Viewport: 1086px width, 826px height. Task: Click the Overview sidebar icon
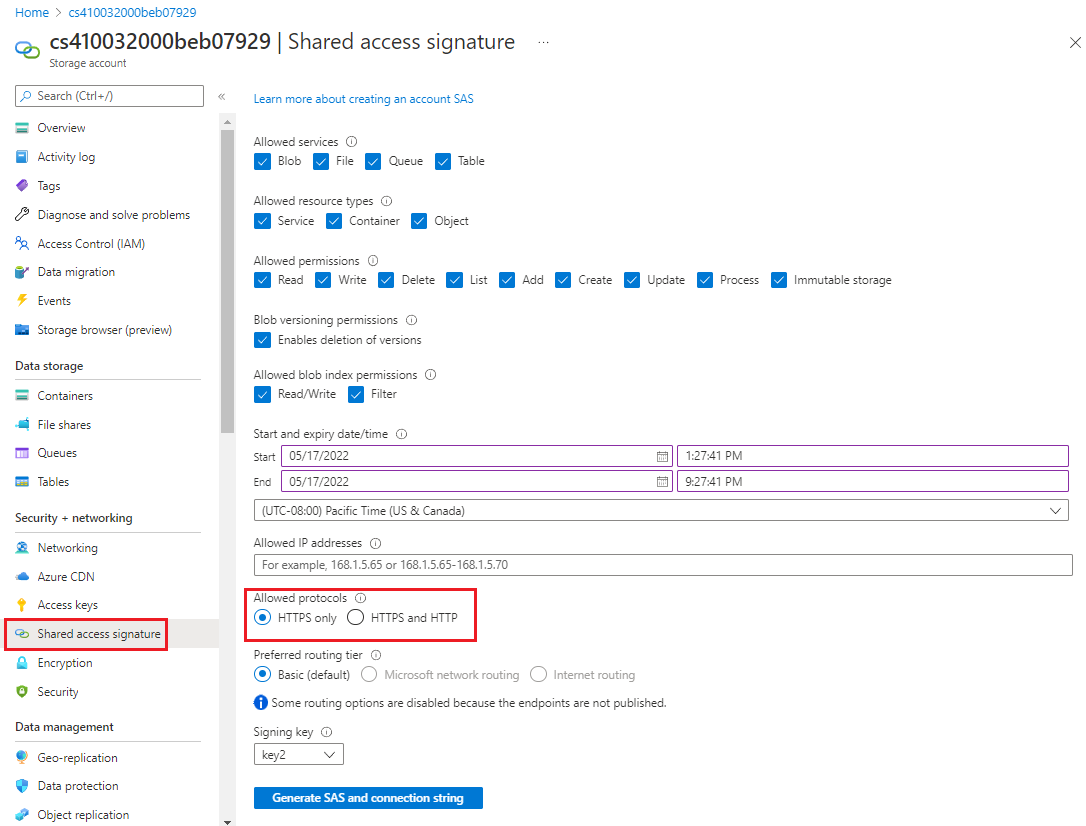coord(22,128)
